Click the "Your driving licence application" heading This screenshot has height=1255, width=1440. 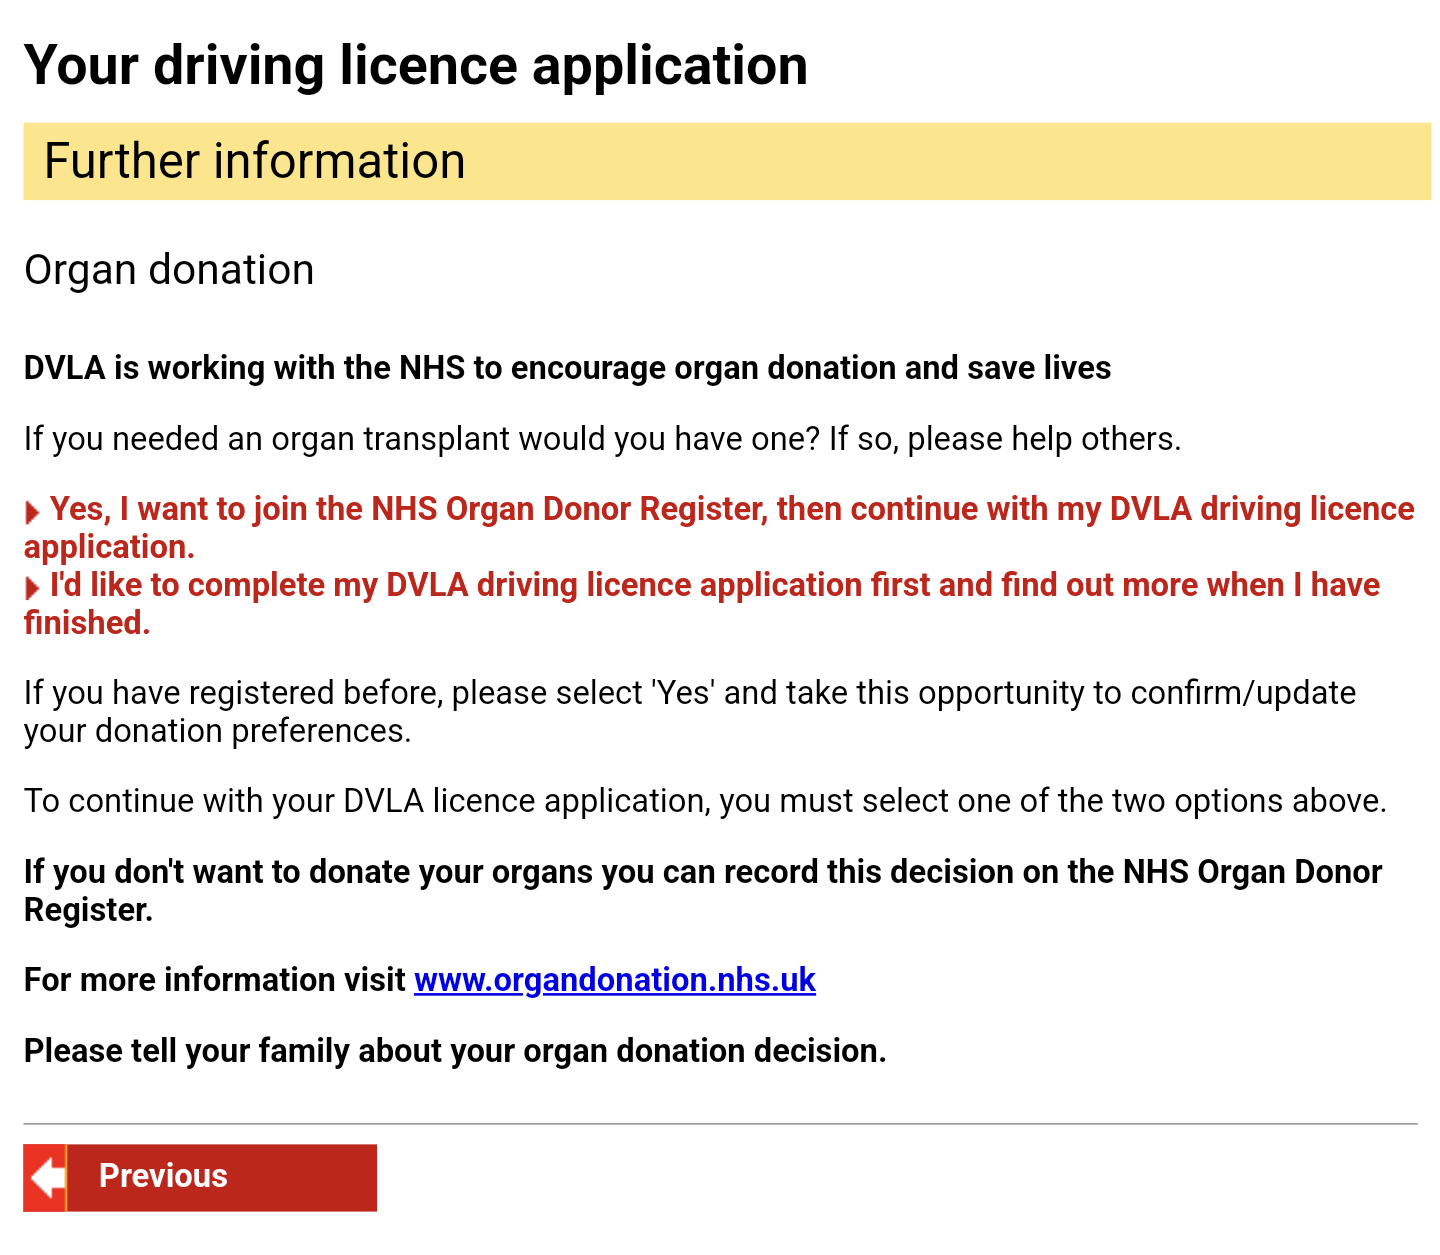415,66
